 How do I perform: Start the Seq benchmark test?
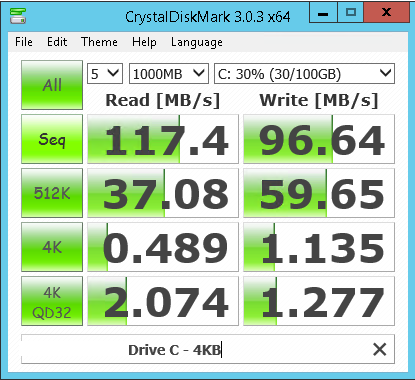(x=52, y=139)
